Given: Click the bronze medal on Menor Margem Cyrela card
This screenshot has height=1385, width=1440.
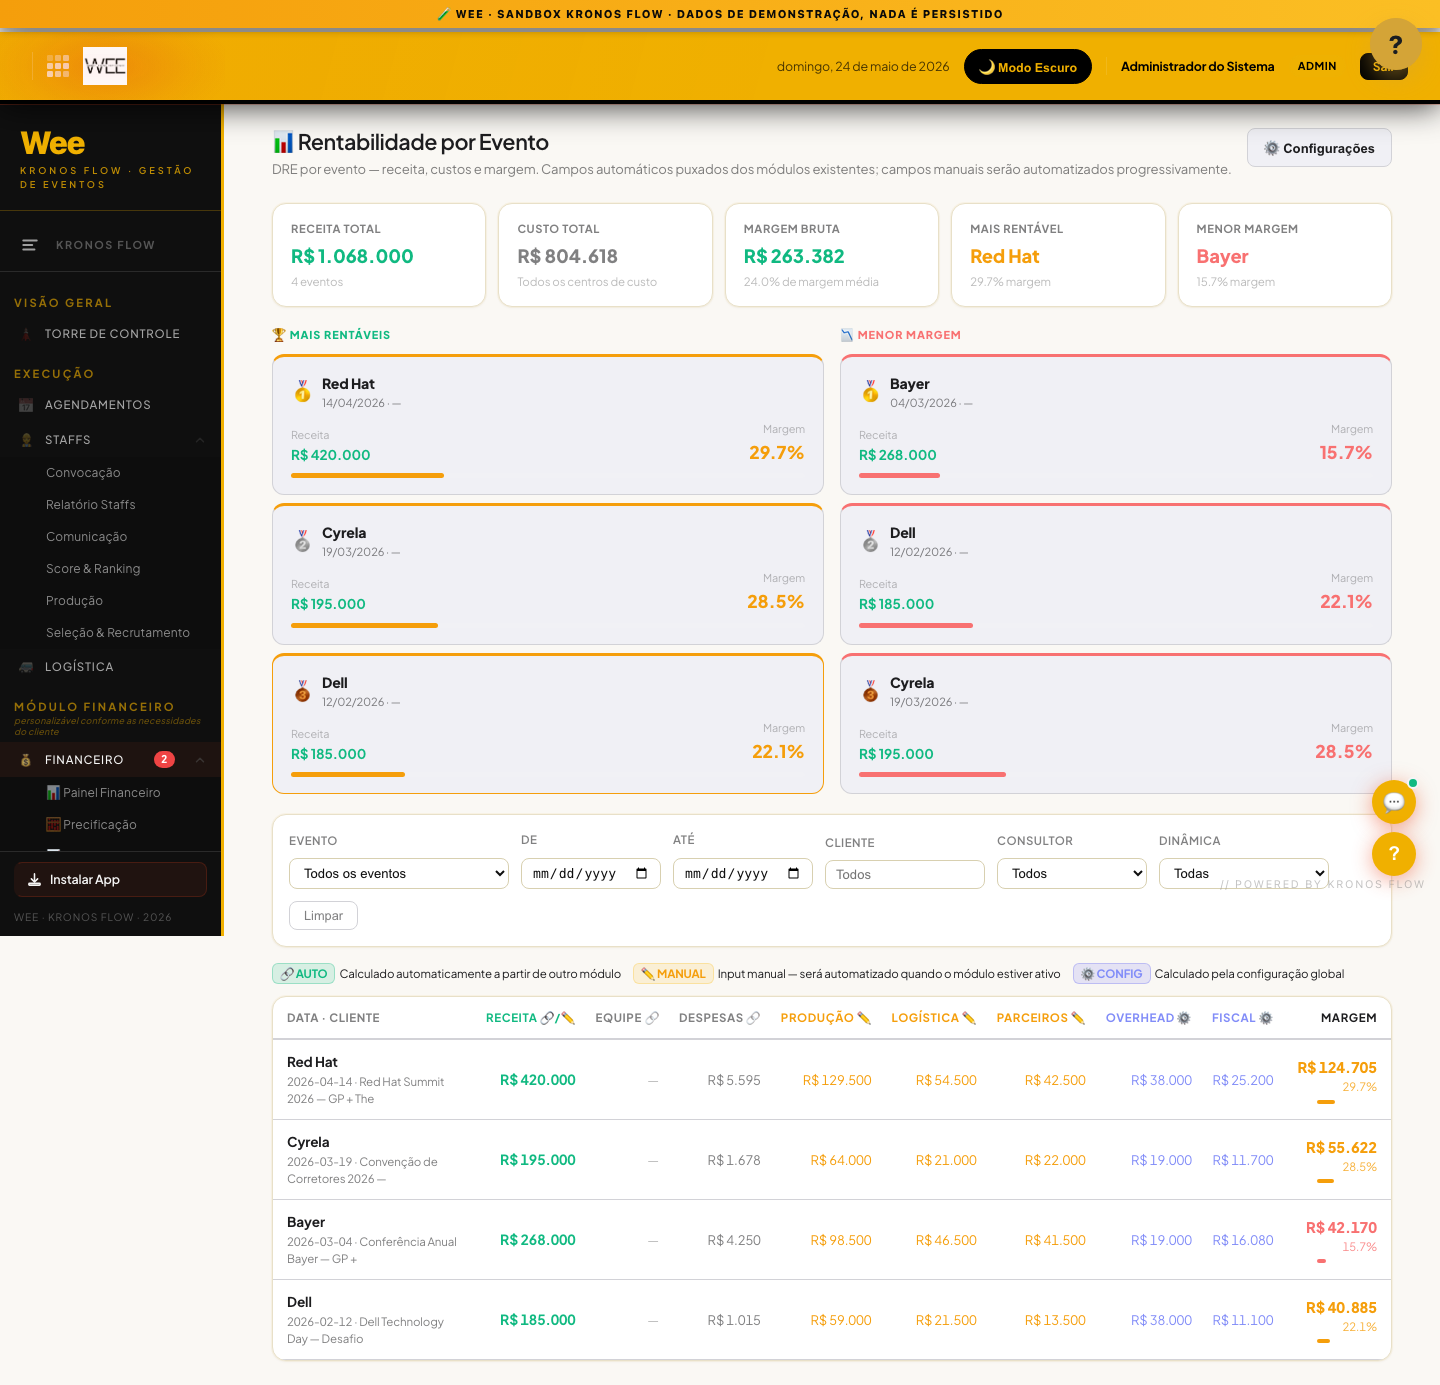Looking at the screenshot, I should click(870, 691).
